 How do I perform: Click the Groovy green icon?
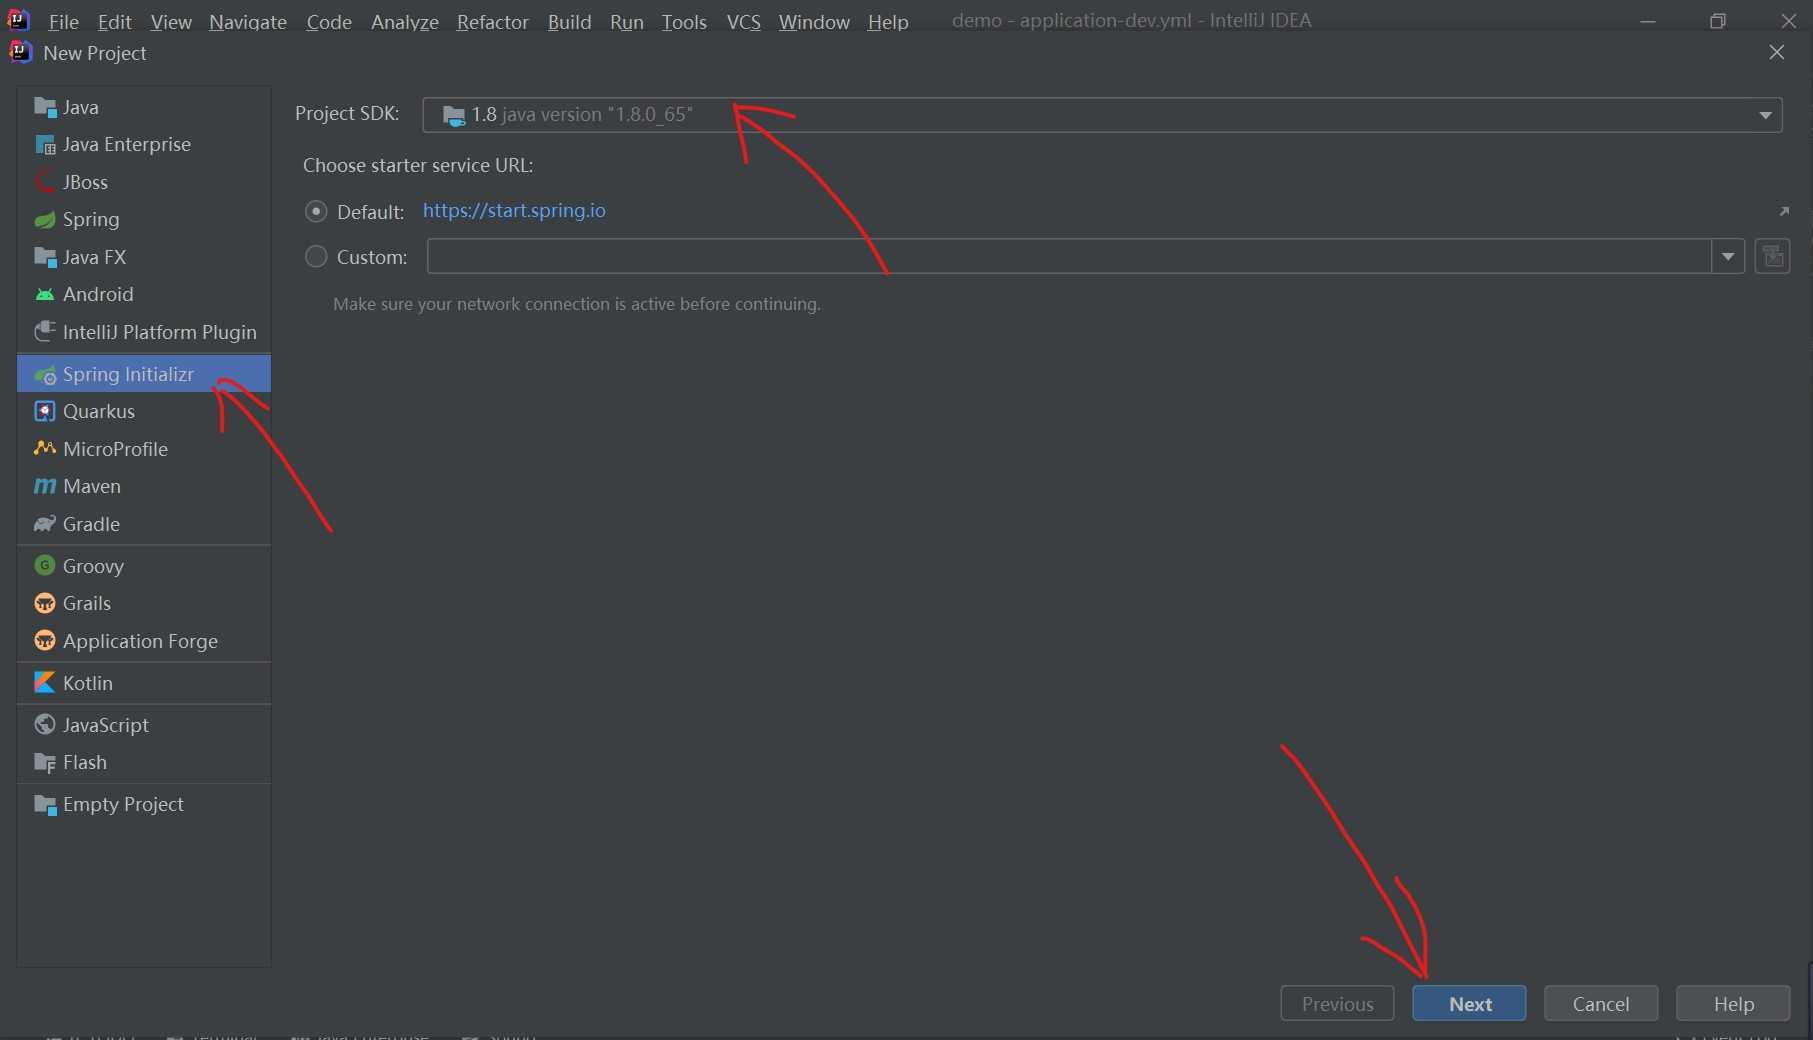[x=45, y=566]
